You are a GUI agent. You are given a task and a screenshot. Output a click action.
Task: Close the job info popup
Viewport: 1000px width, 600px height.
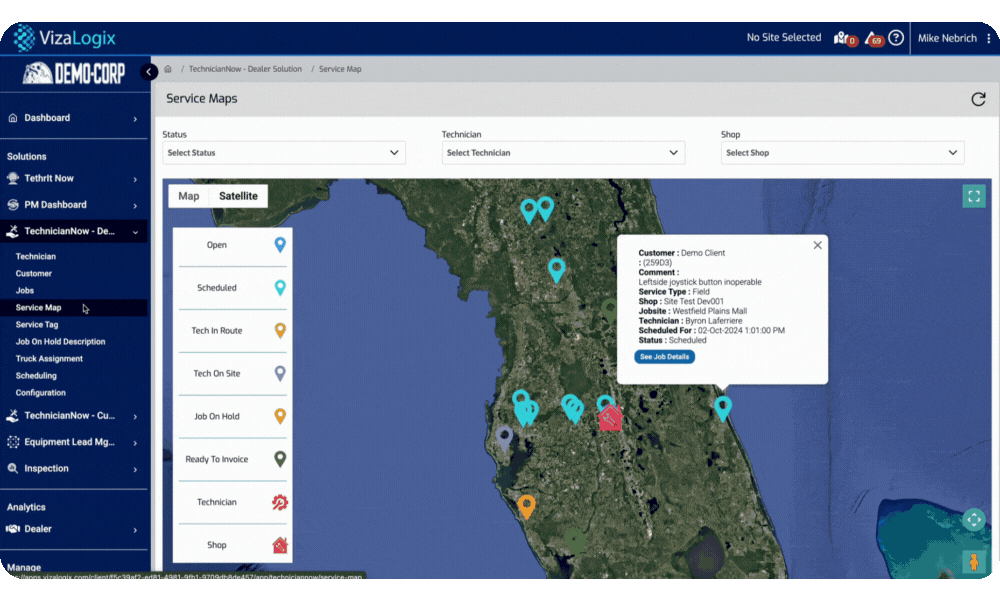point(818,245)
